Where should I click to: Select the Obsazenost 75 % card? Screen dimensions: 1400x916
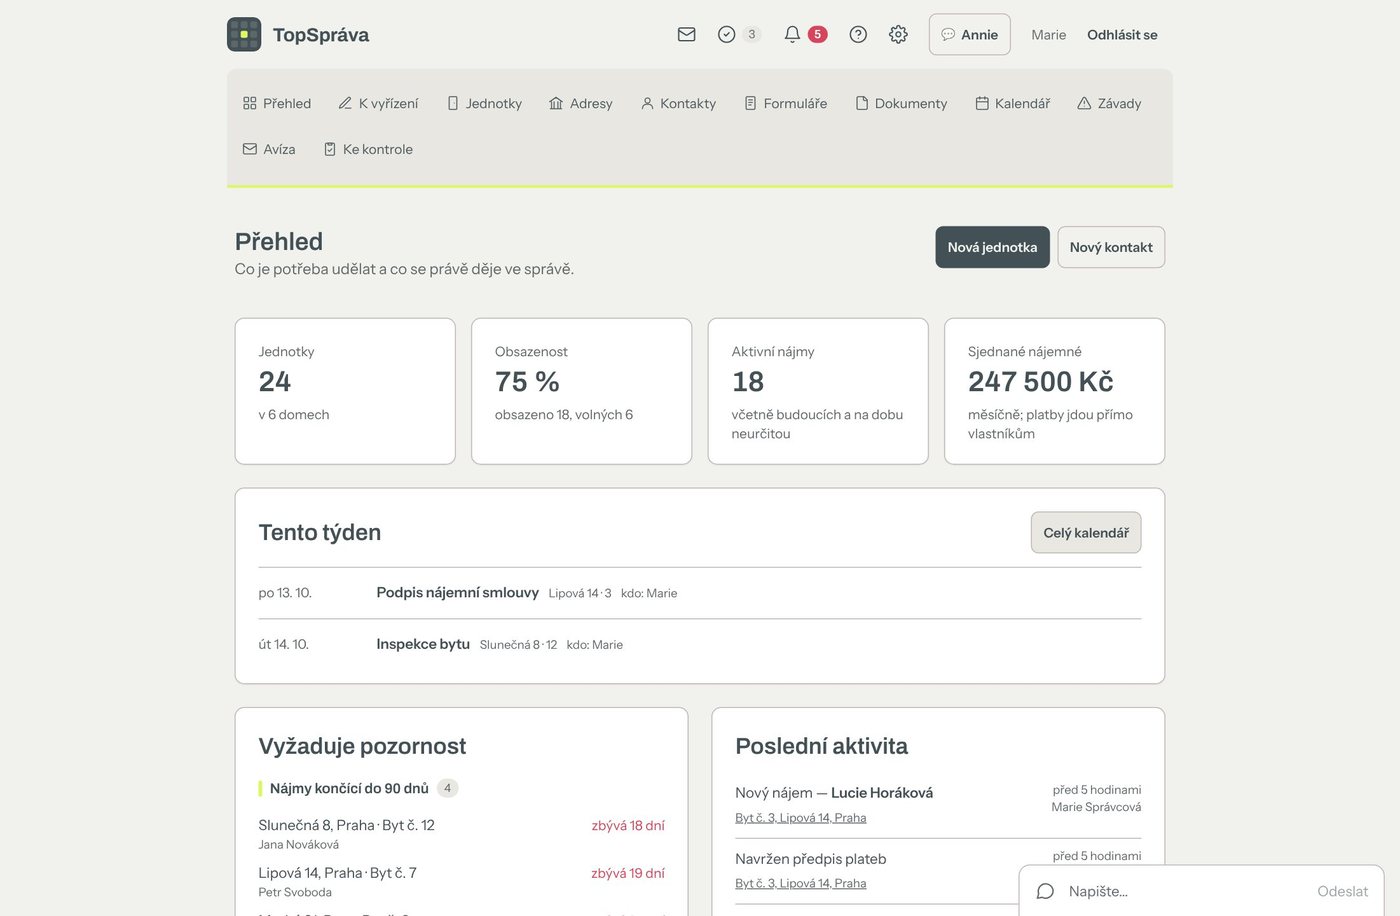pos(581,391)
